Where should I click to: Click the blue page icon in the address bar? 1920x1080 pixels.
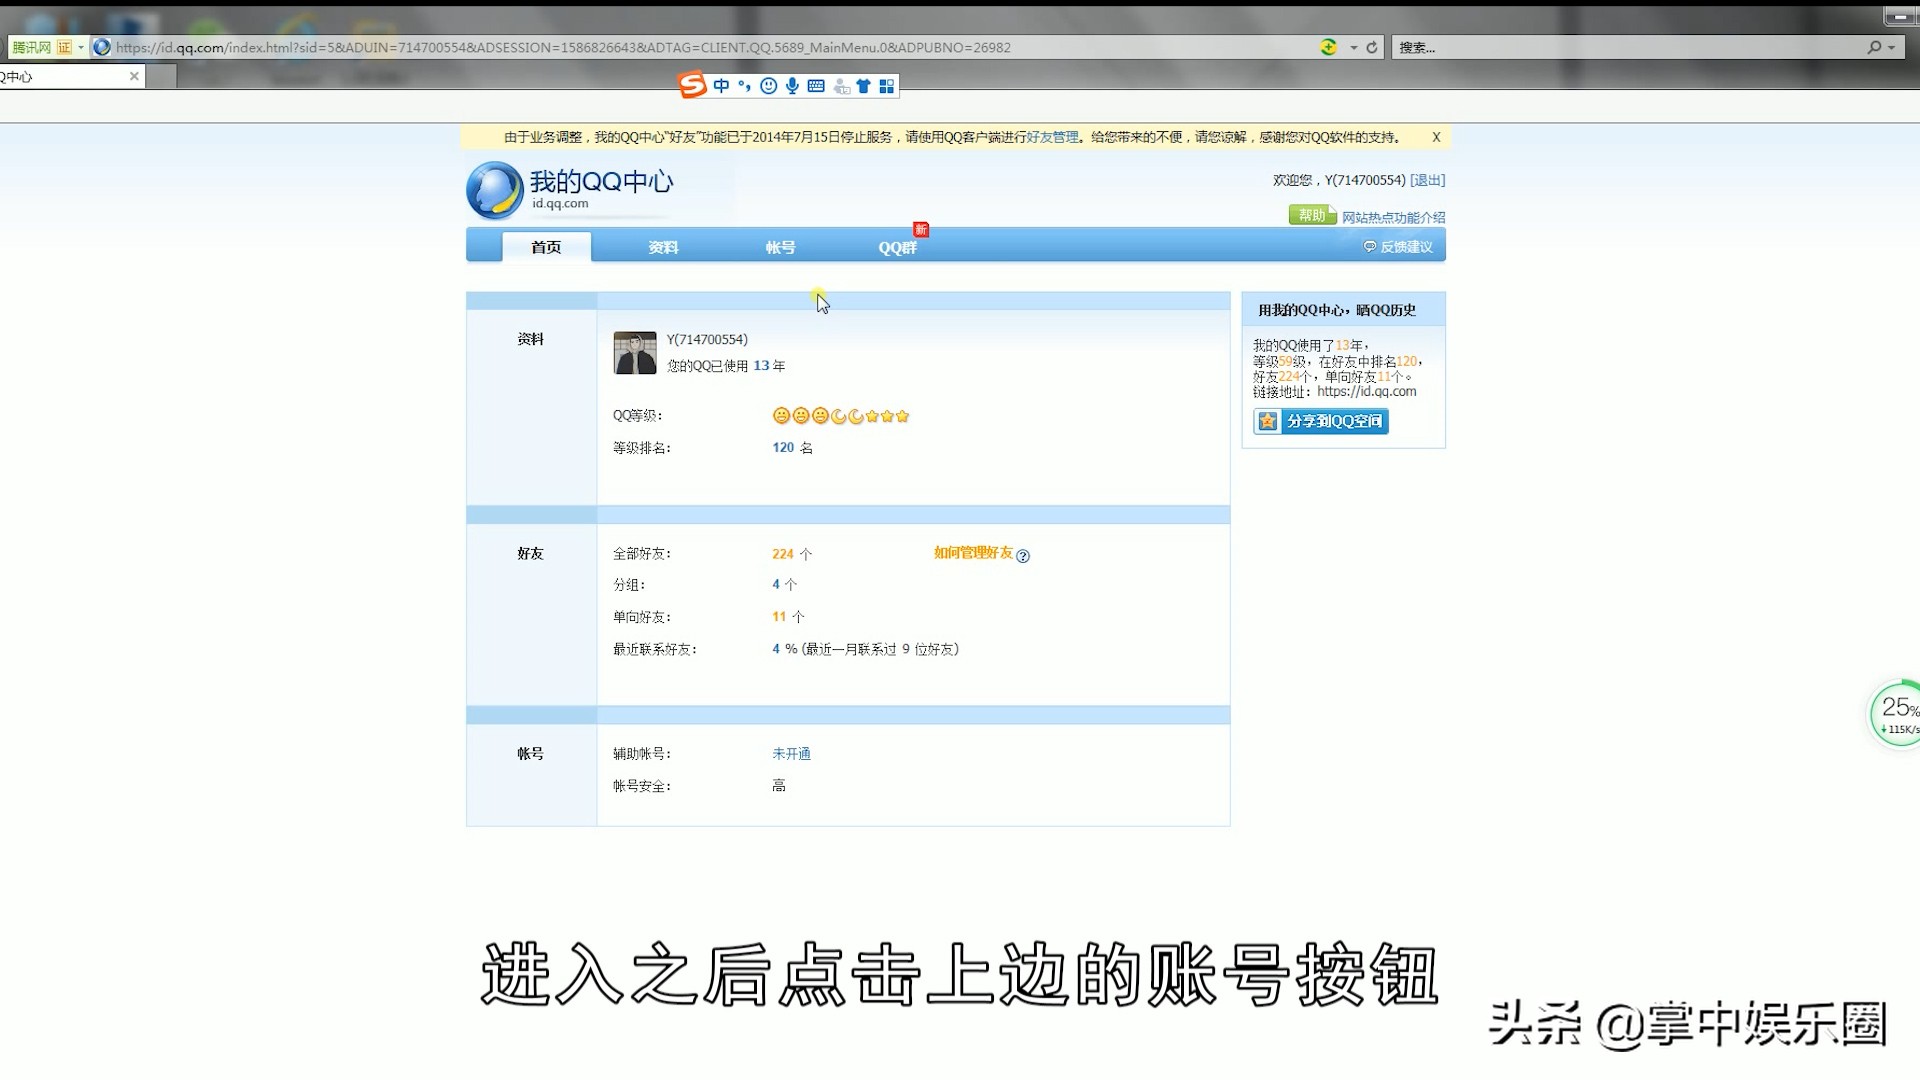click(x=101, y=47)
